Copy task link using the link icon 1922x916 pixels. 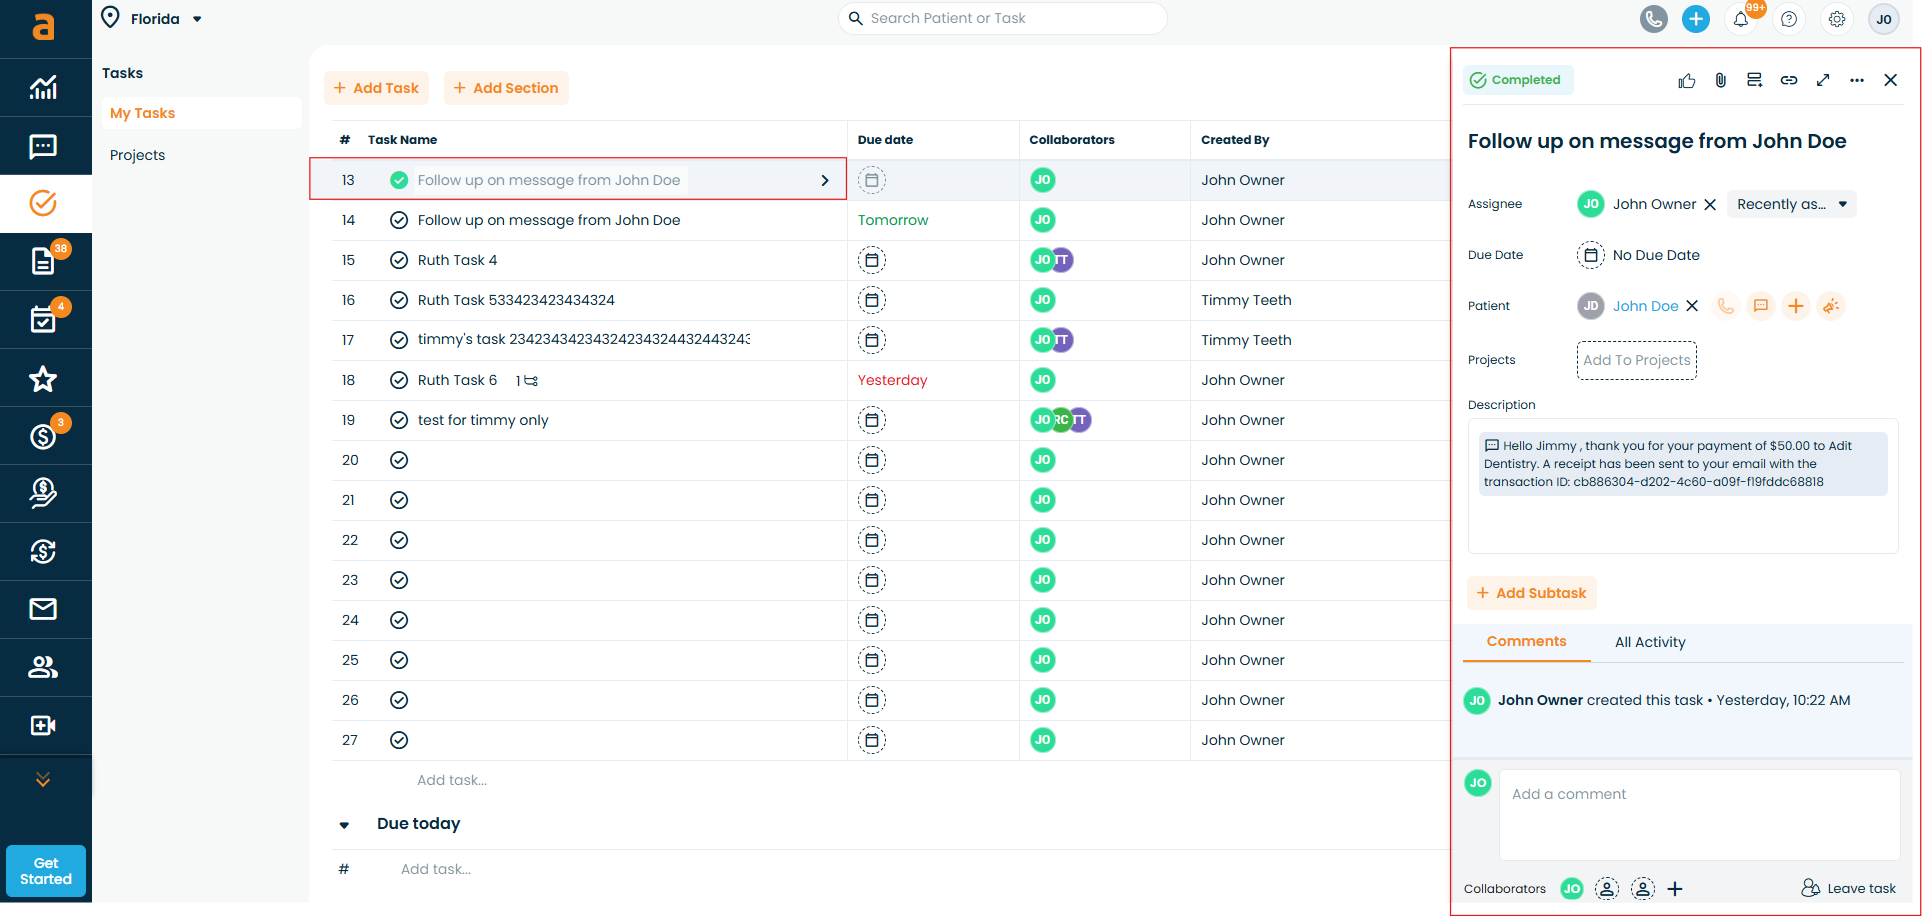click(x=1789, y=80)
